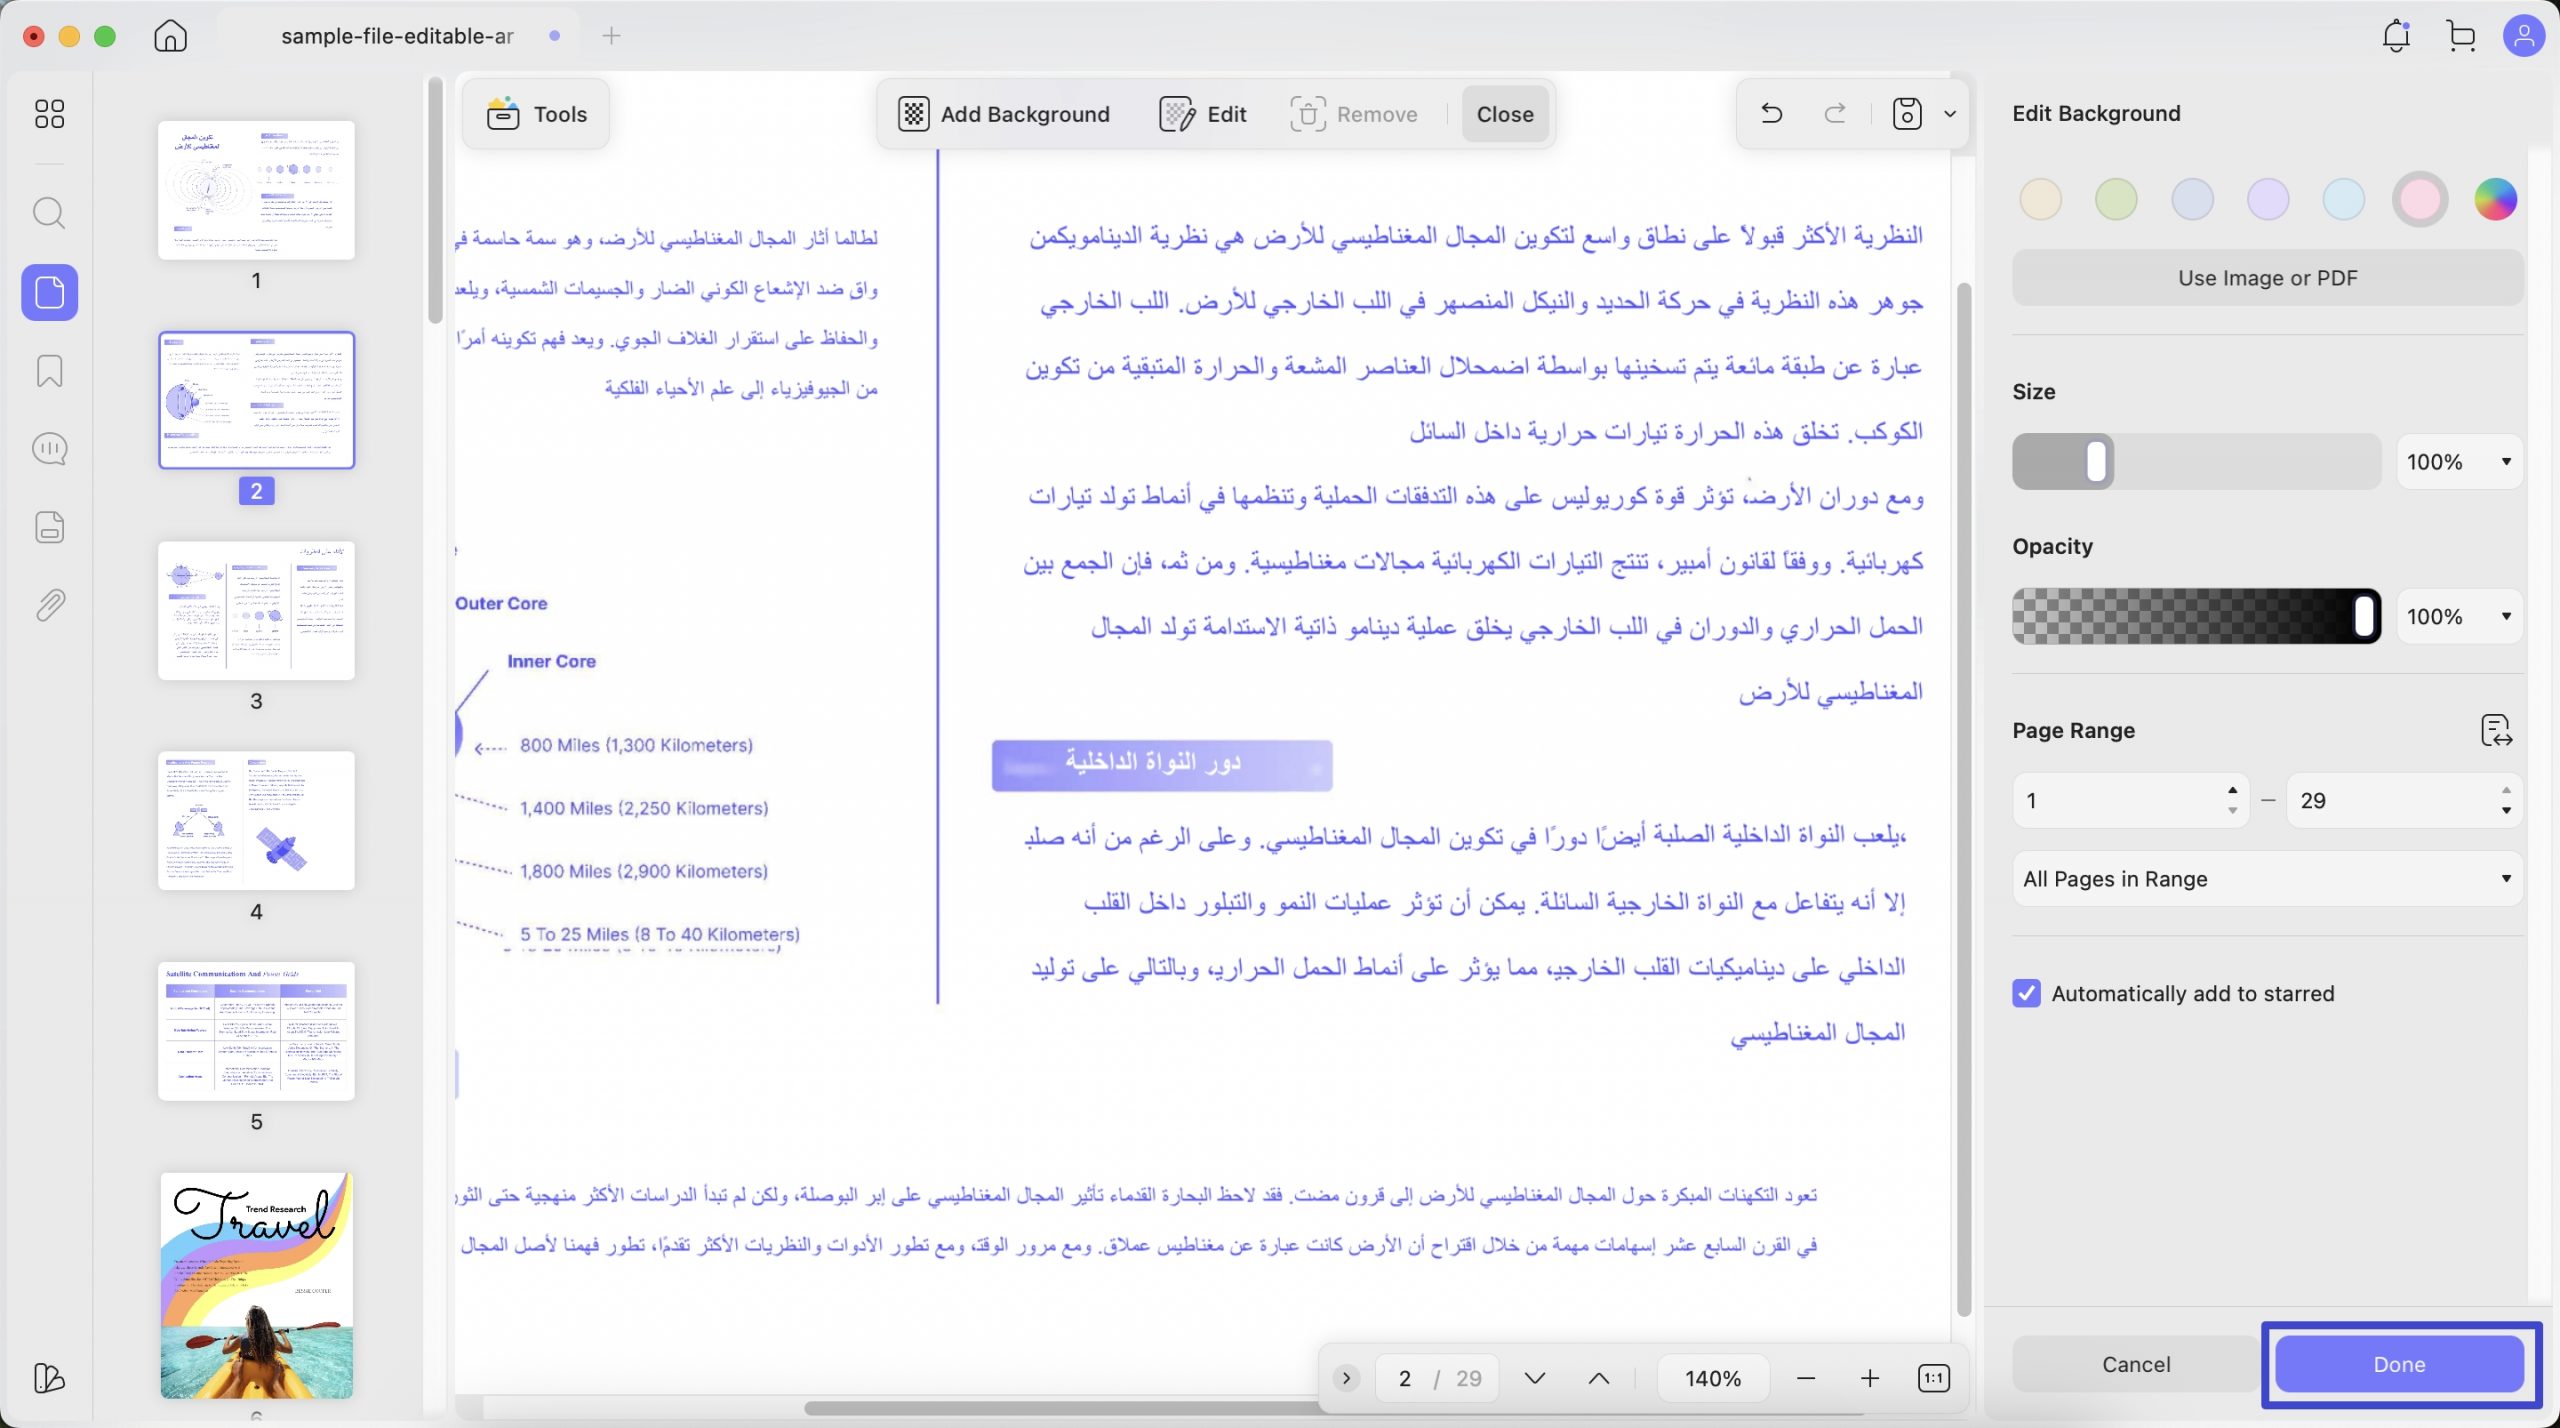Go to previous page chevron up

pos(1598,1378)
